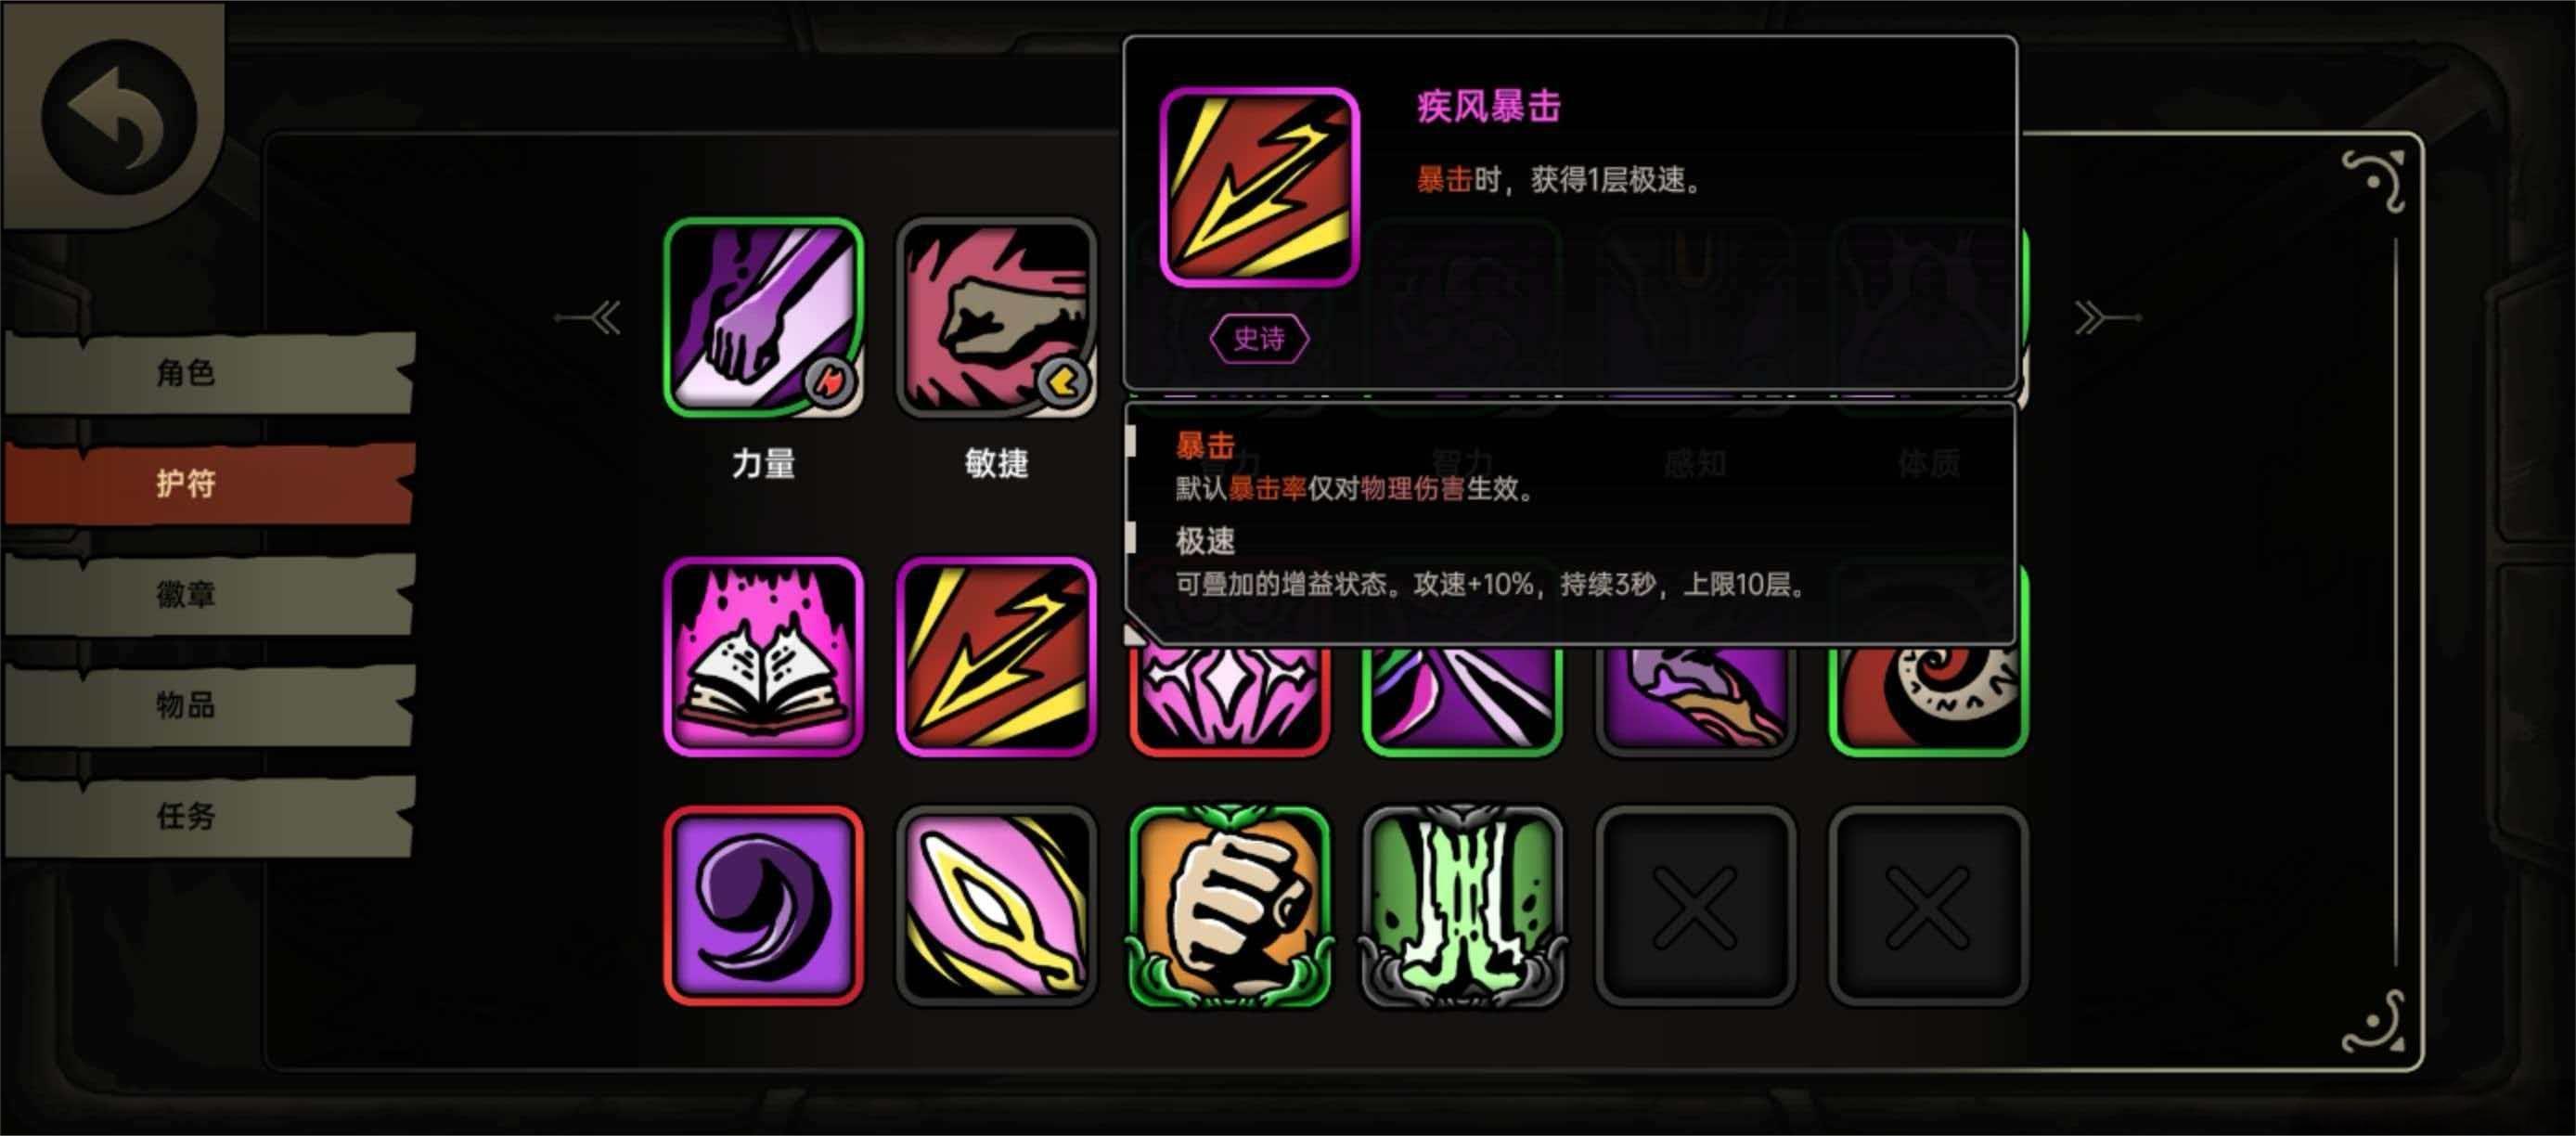Viewport: 2576px width, 1136px height.
Task: Select the purple swirl amulet
Action: 763,905
